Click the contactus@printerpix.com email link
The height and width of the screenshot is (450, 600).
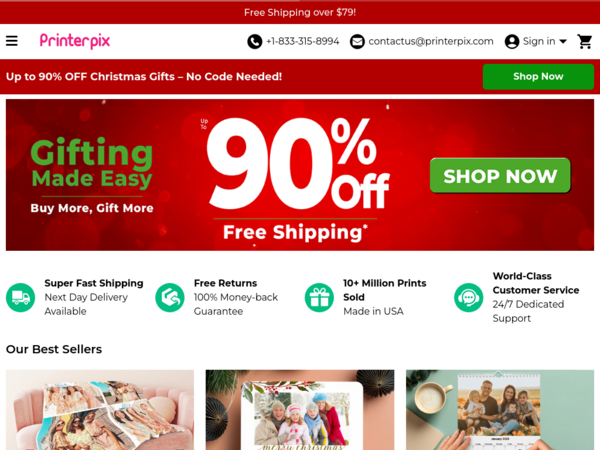click(431, 41)
